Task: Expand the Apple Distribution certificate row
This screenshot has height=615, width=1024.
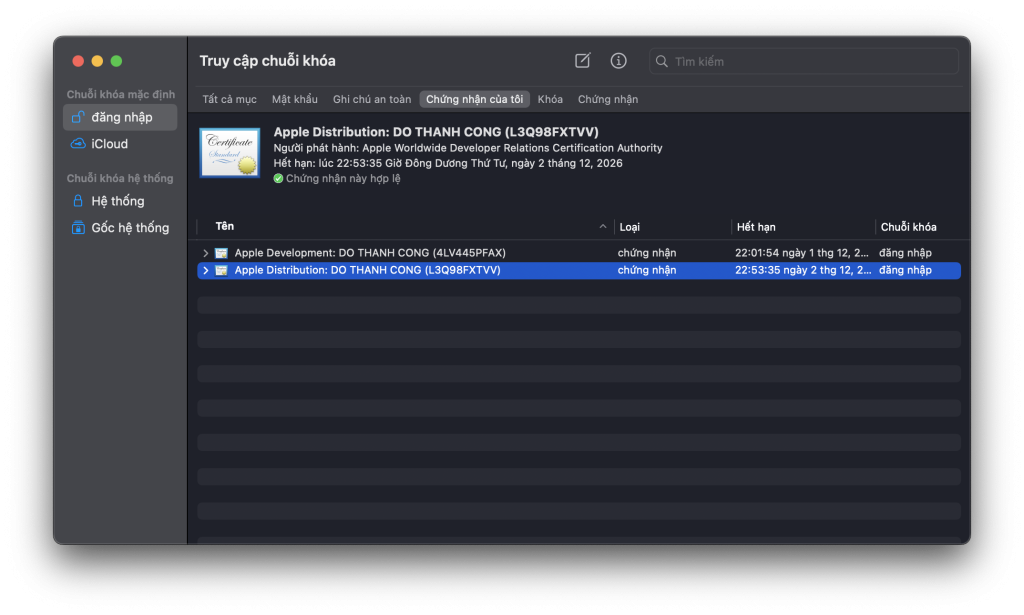Action: [206, 270]
